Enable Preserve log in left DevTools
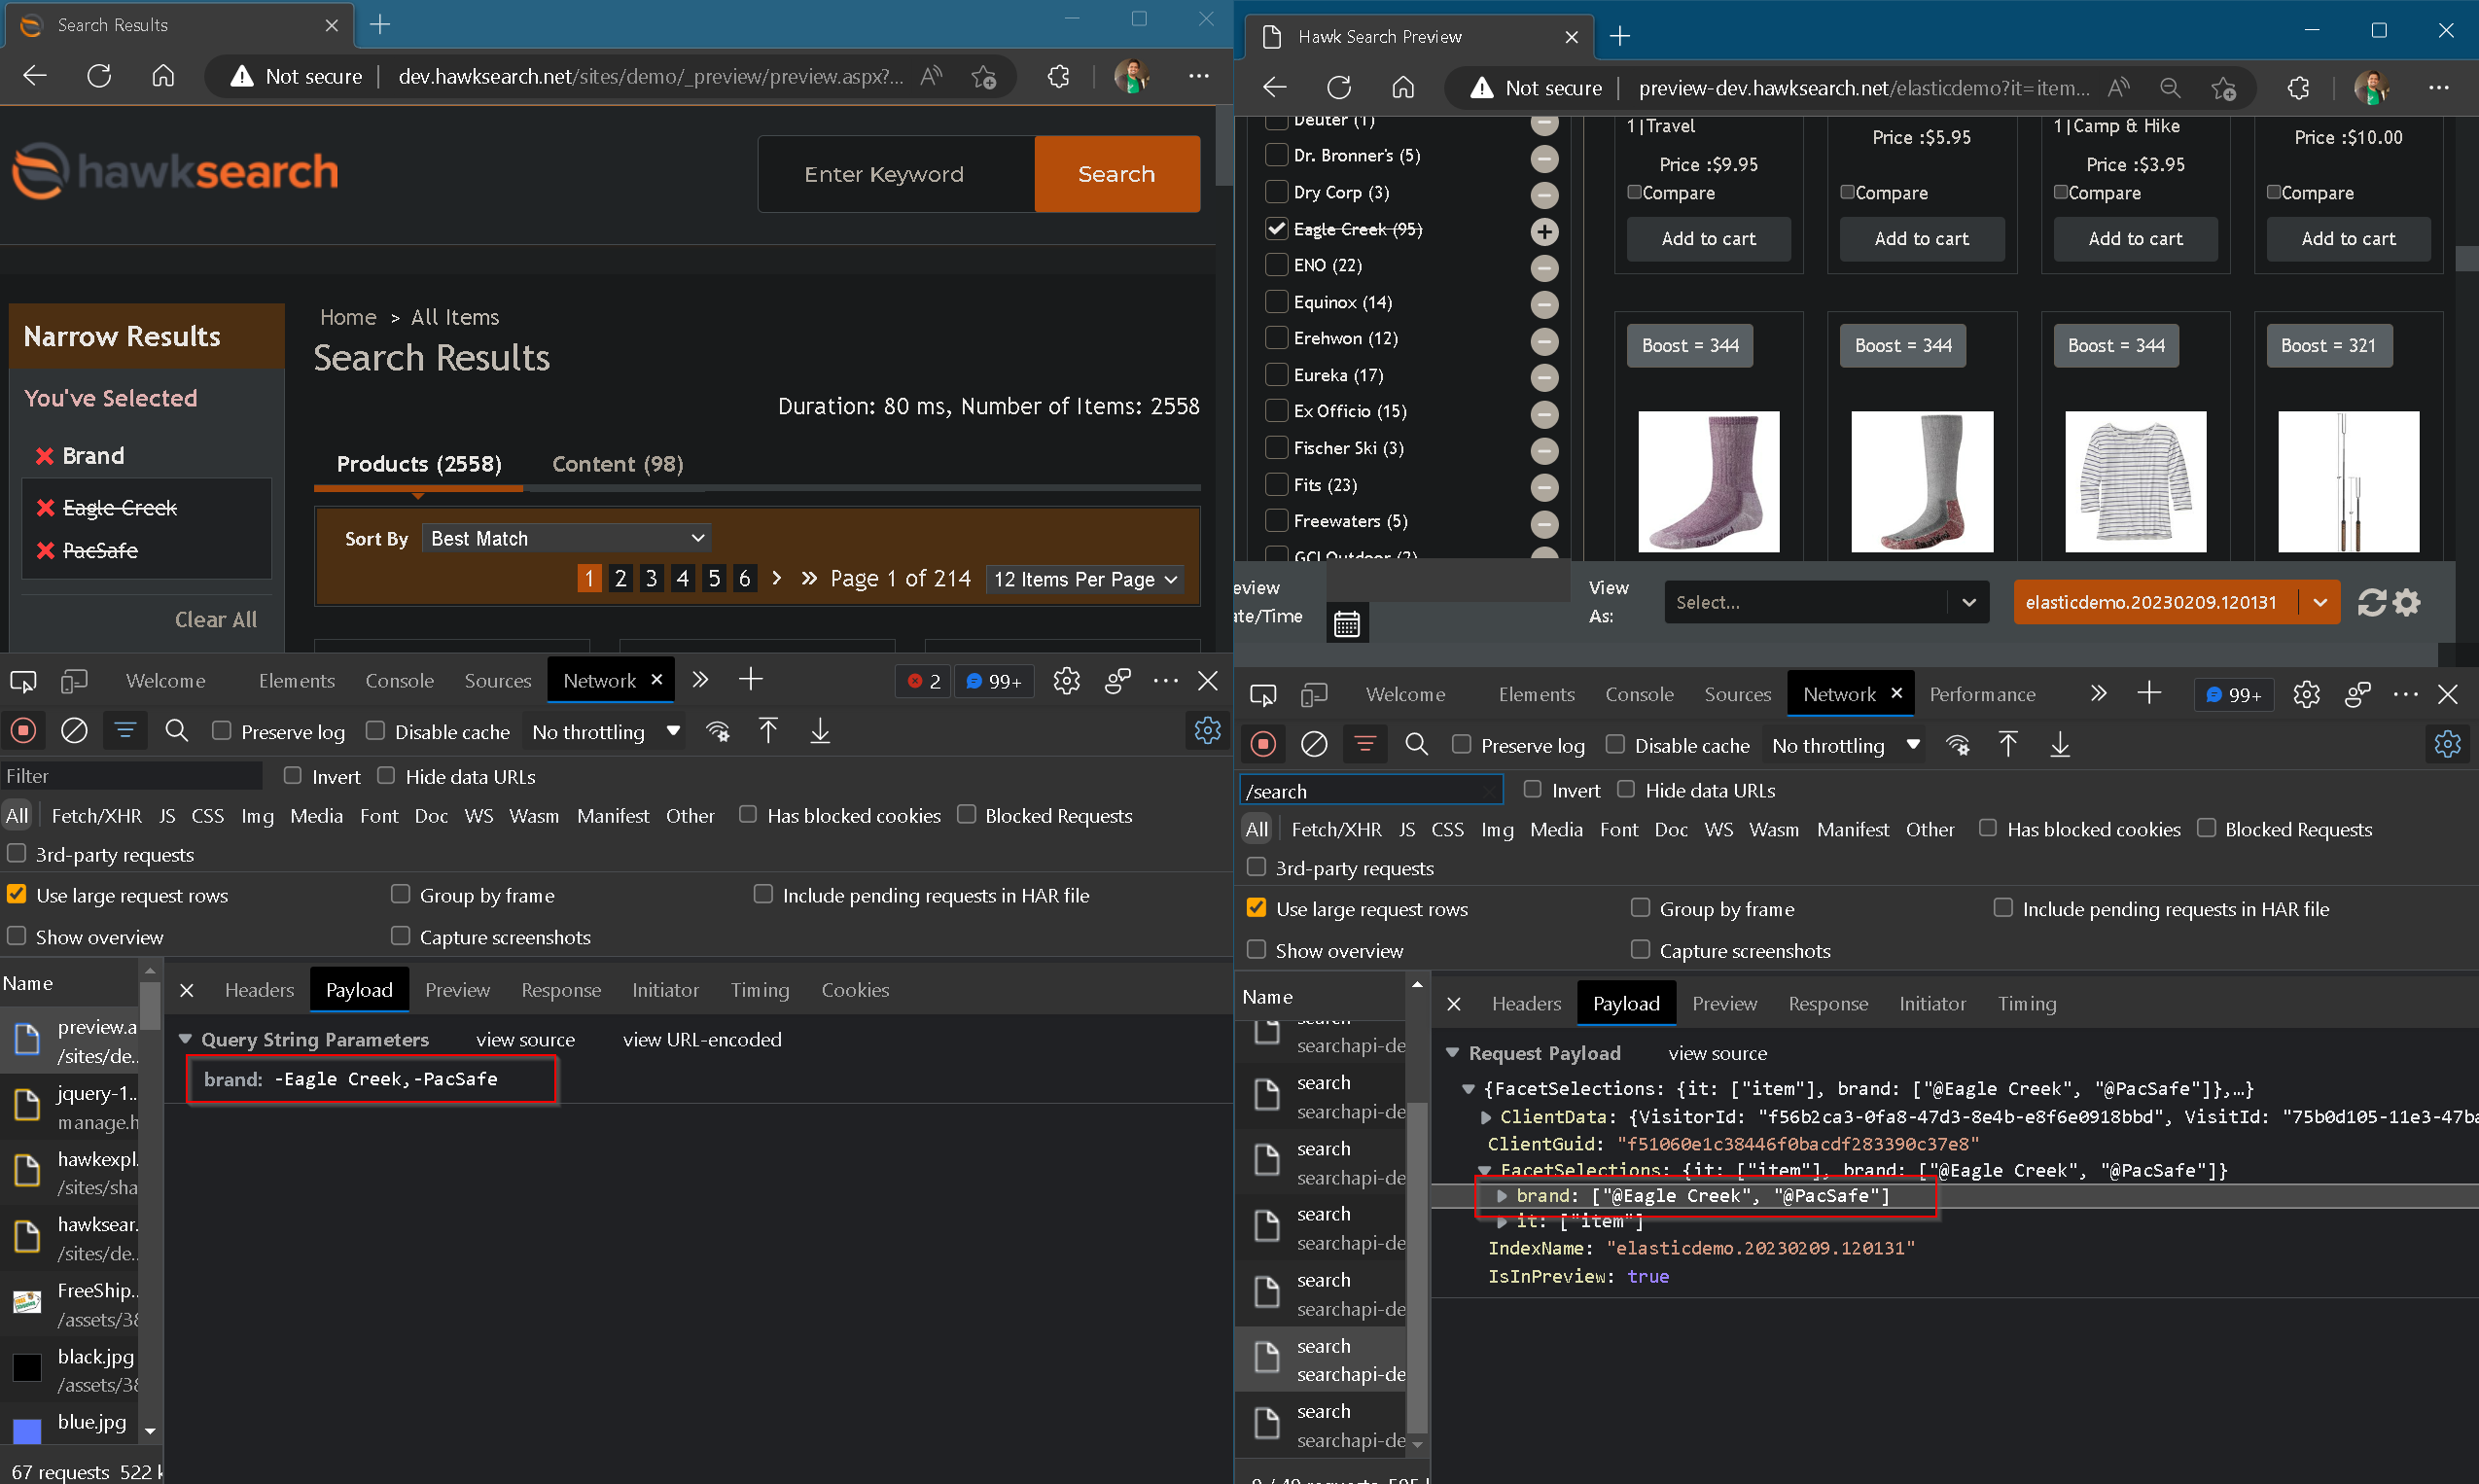This screenshot has height=1484, width=2479. 222,731
